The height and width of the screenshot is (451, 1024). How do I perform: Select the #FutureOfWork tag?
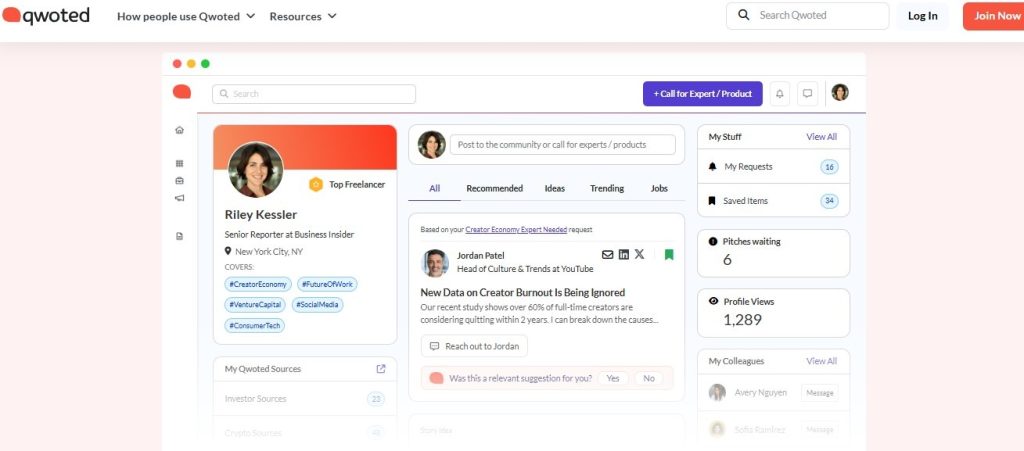pyautogui.click(x=327, y=285)
